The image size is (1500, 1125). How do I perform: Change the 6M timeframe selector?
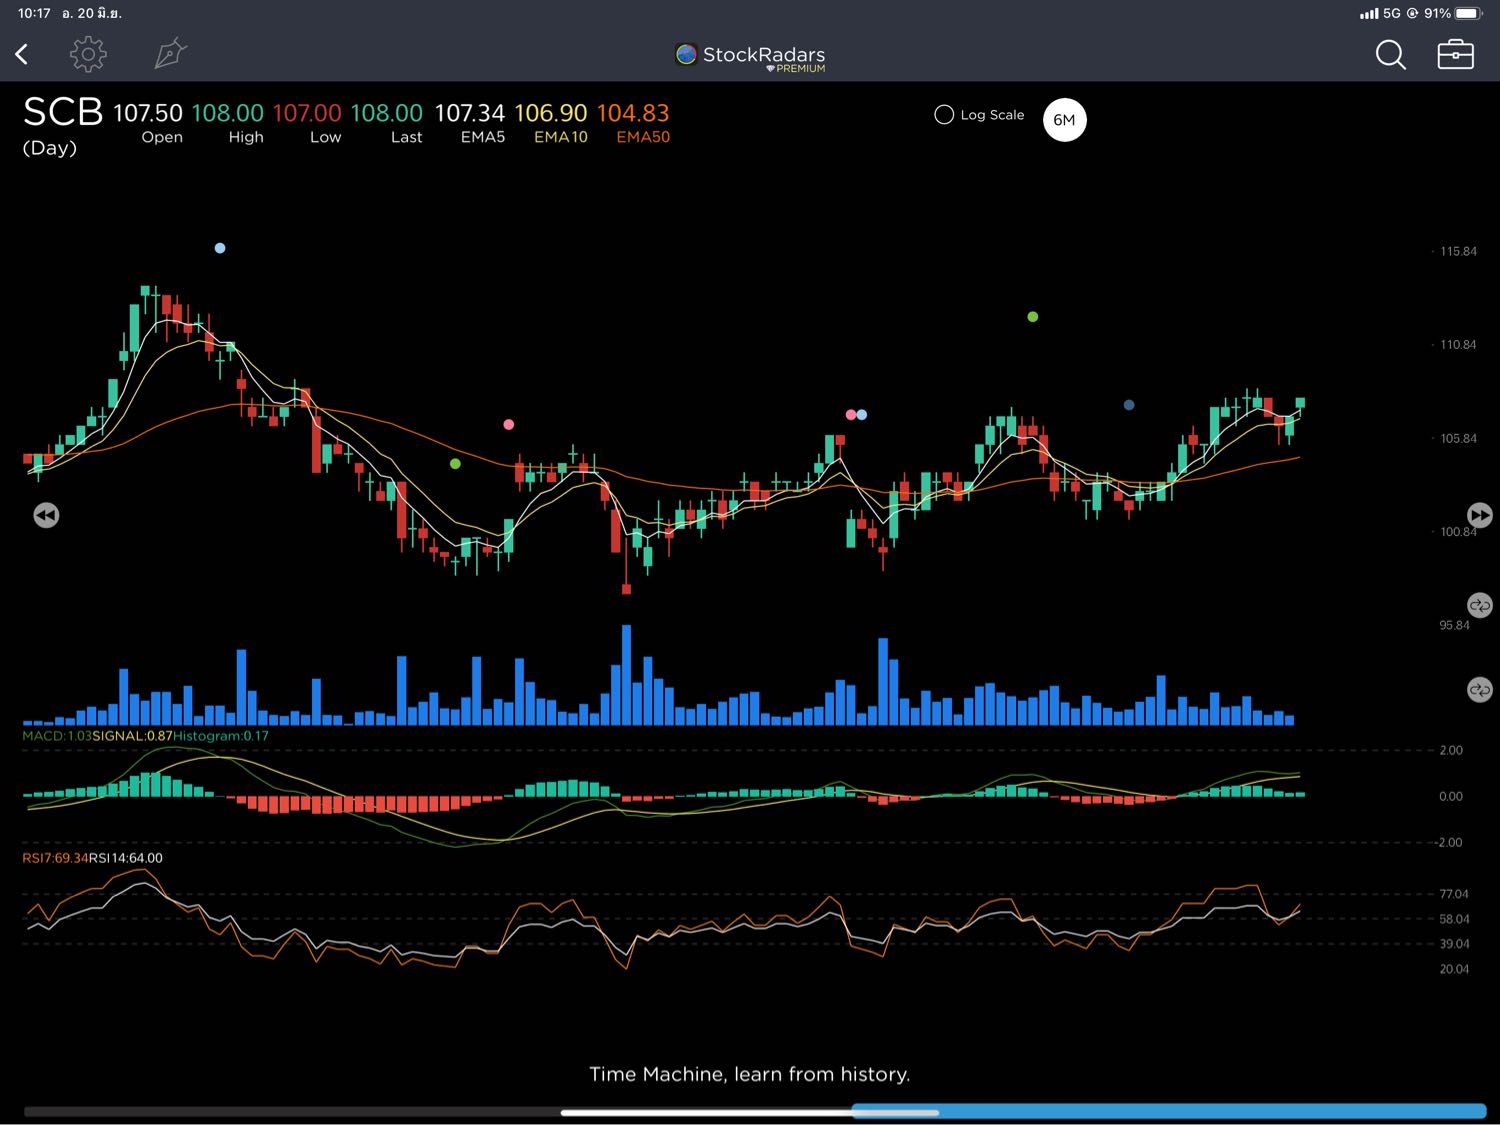(x=1064, y=120)
